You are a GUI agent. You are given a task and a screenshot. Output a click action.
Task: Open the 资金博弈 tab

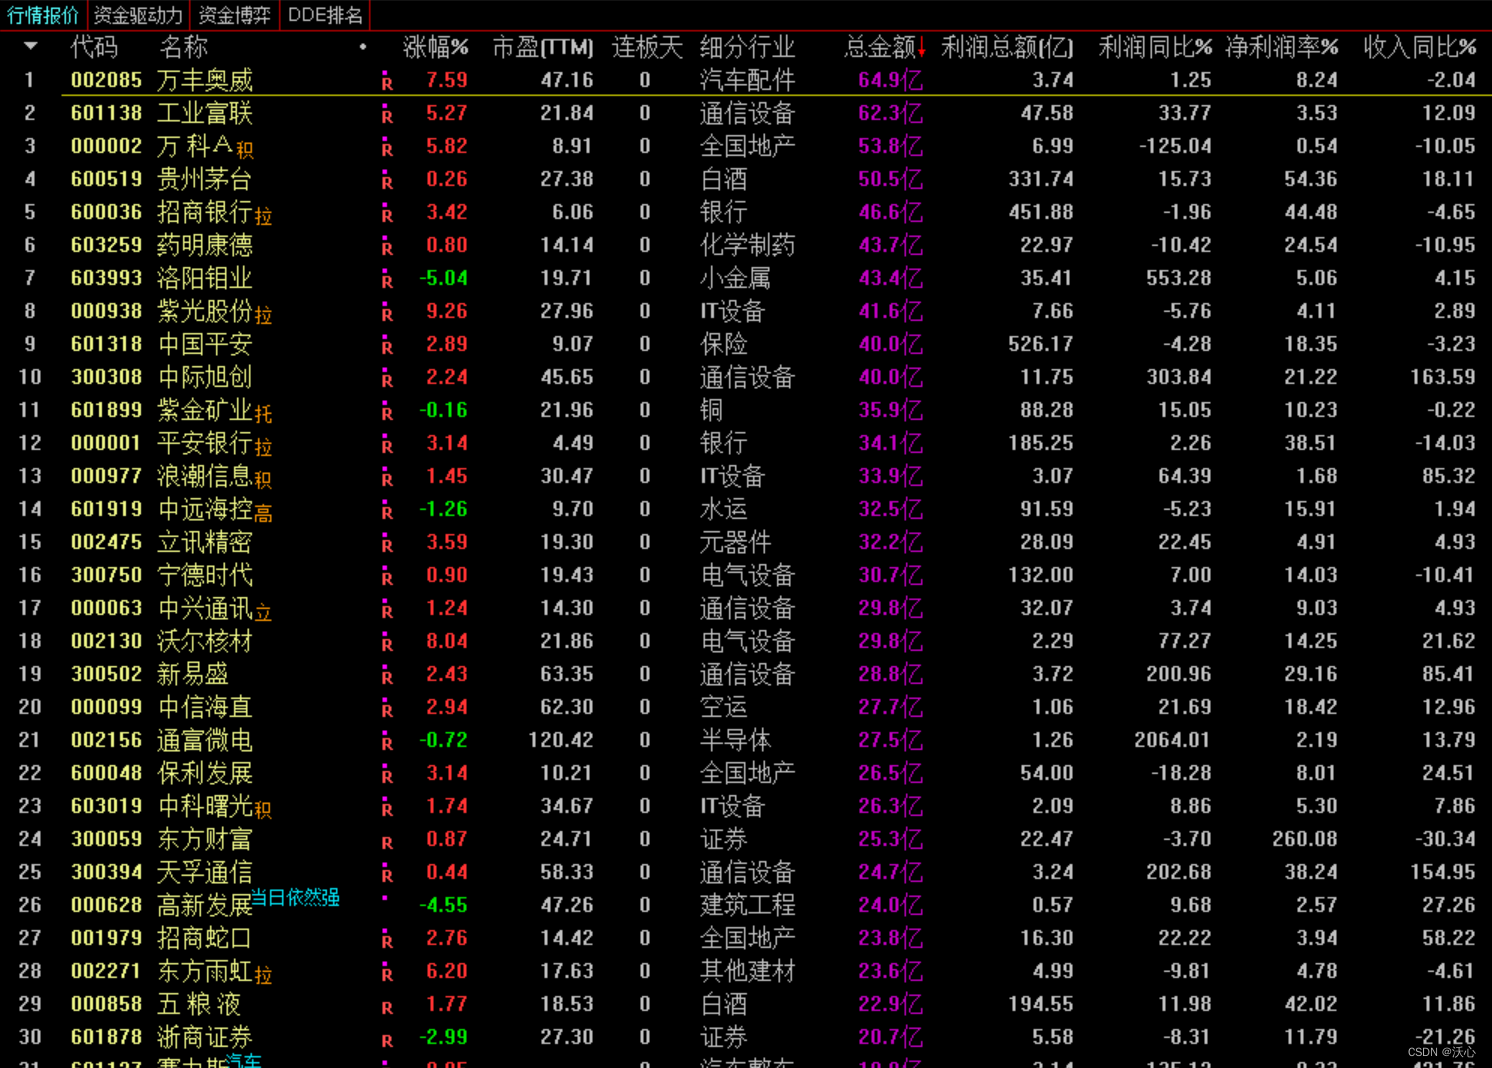[x=234, y=15]
